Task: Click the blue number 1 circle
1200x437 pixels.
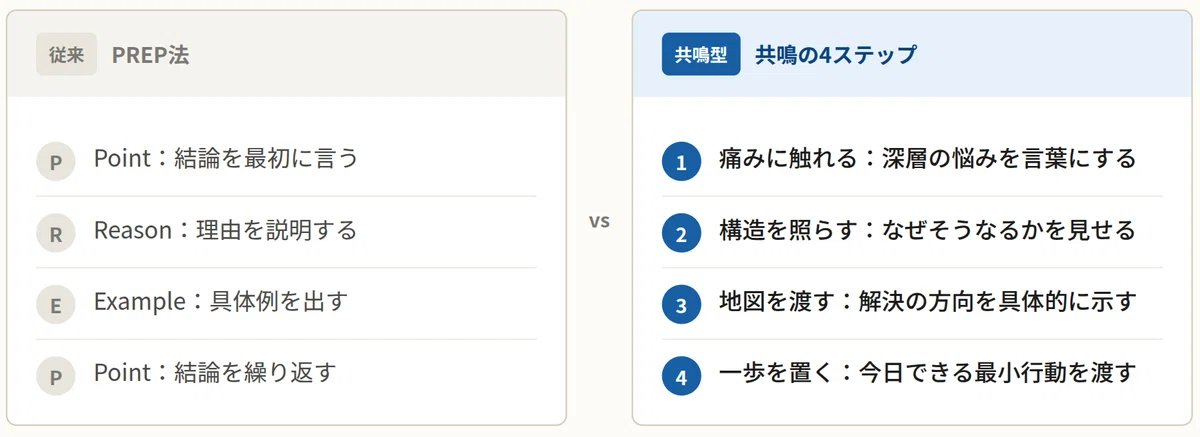Action: point(682,162)
